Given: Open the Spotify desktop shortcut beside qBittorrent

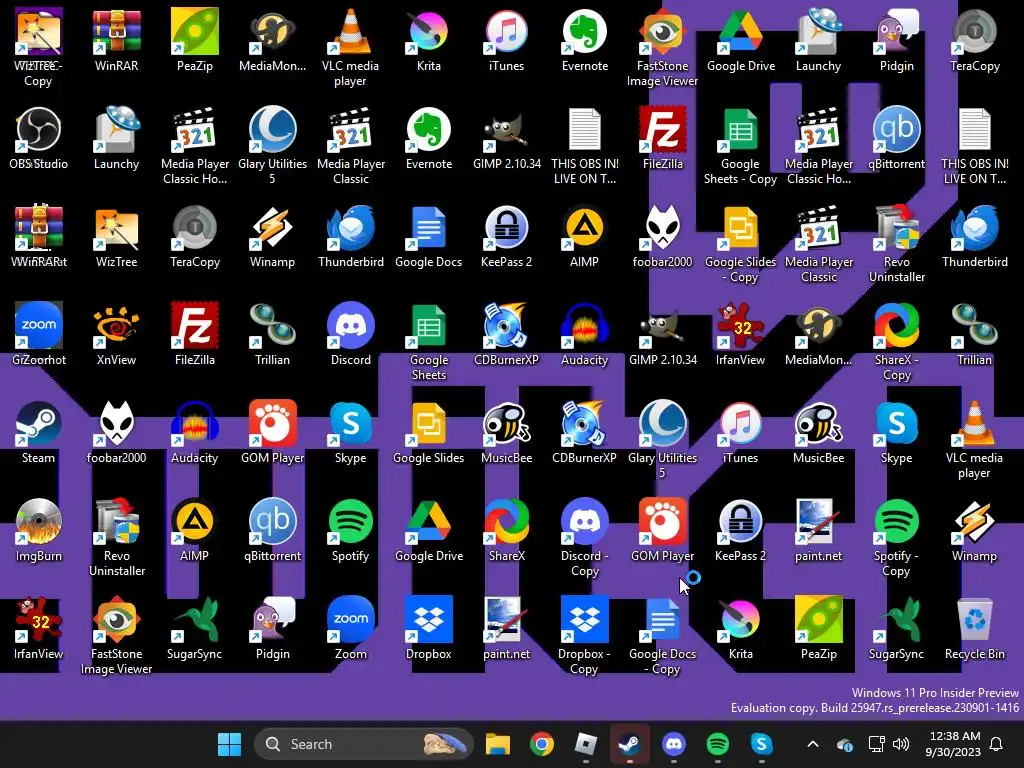Looking at the screenshot, I should 351,530.
